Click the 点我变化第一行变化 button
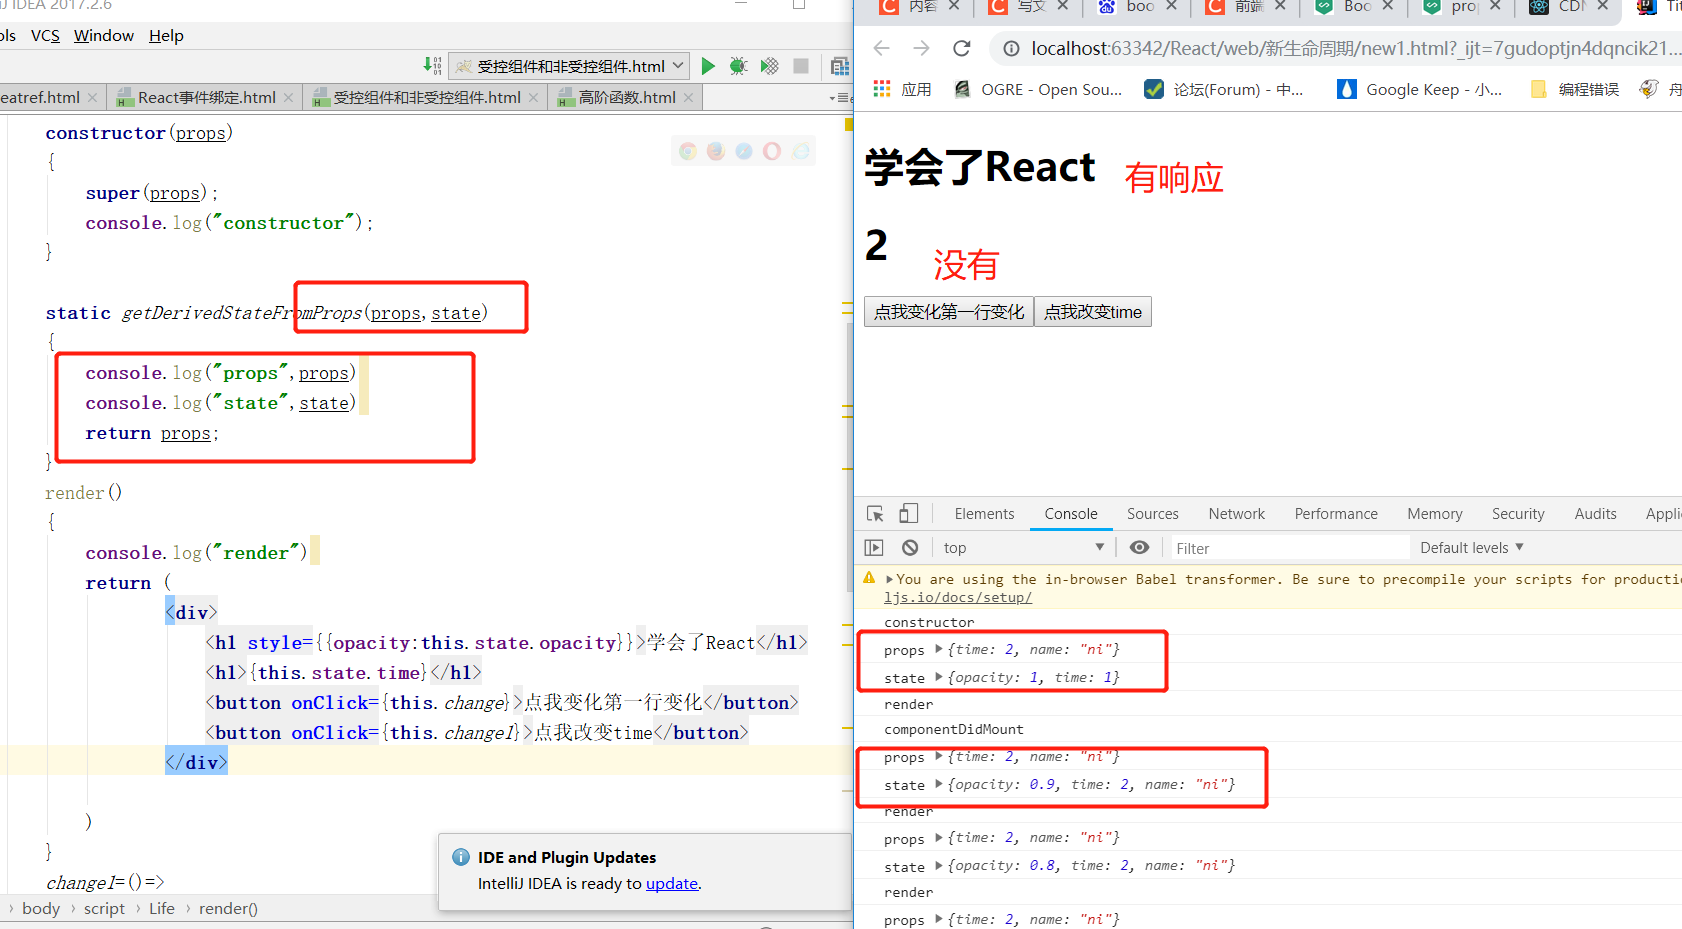Image resolution: width=1682 pixels, height=929 pixels. click(949, 312)
